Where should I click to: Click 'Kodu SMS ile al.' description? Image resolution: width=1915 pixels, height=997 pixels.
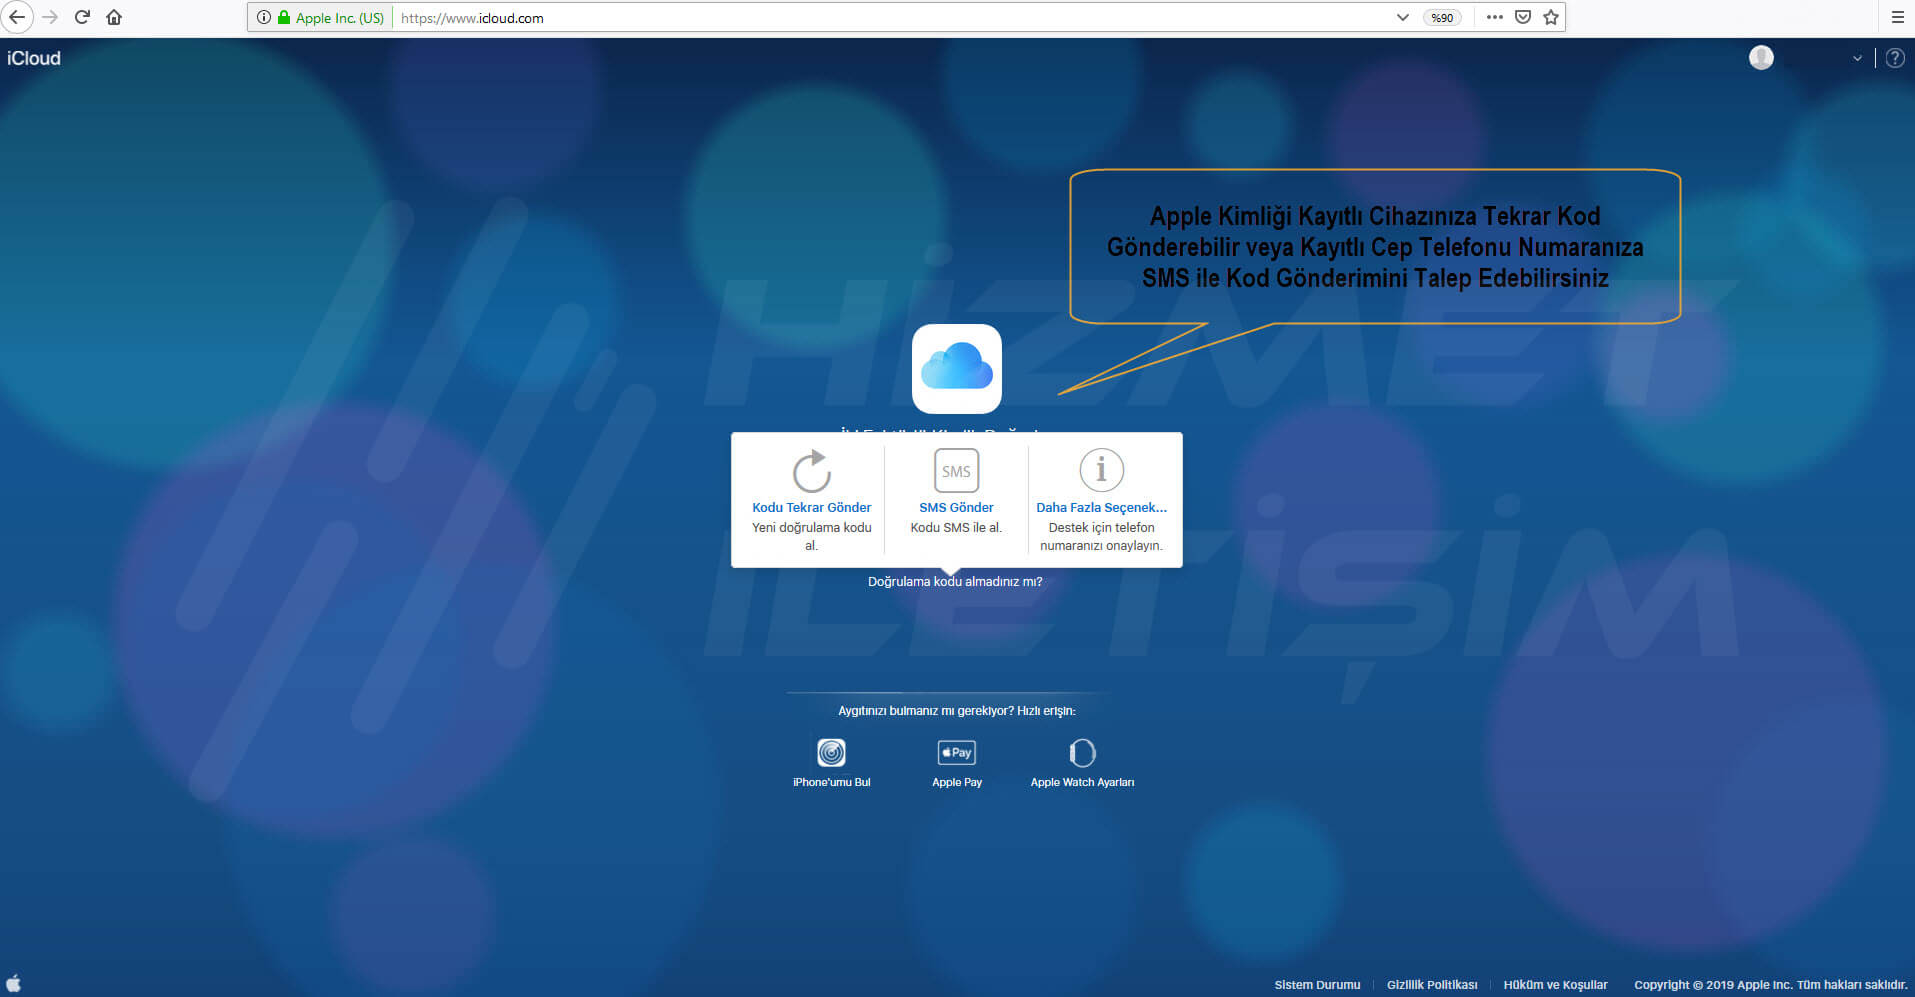coord(956,527)
